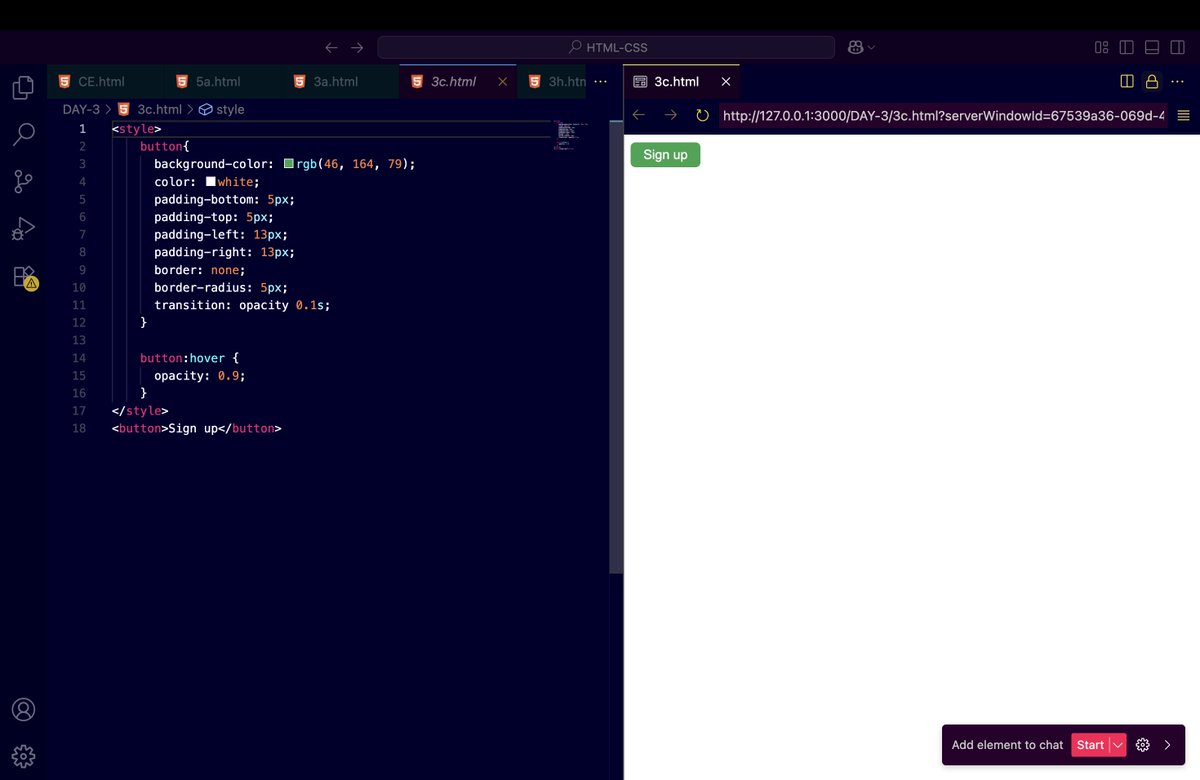Click the 3c.html breadcrumb item
The height and width of the screenshot is (780, 1200).
click(150, 109)
